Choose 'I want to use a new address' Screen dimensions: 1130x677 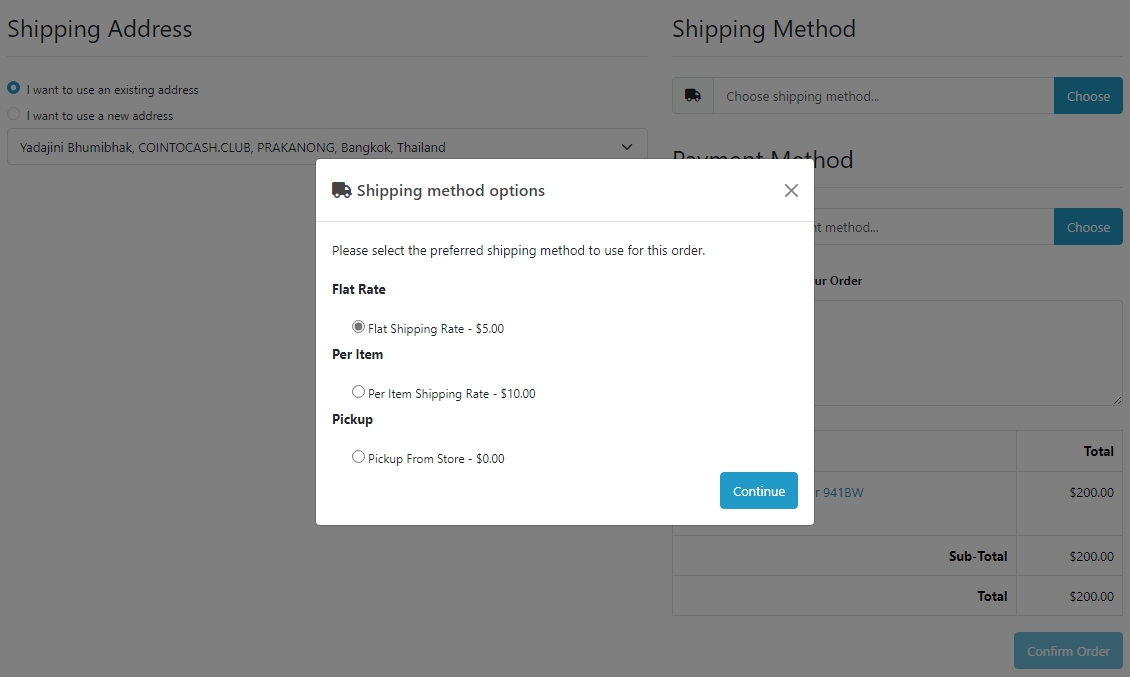(14, 113)
